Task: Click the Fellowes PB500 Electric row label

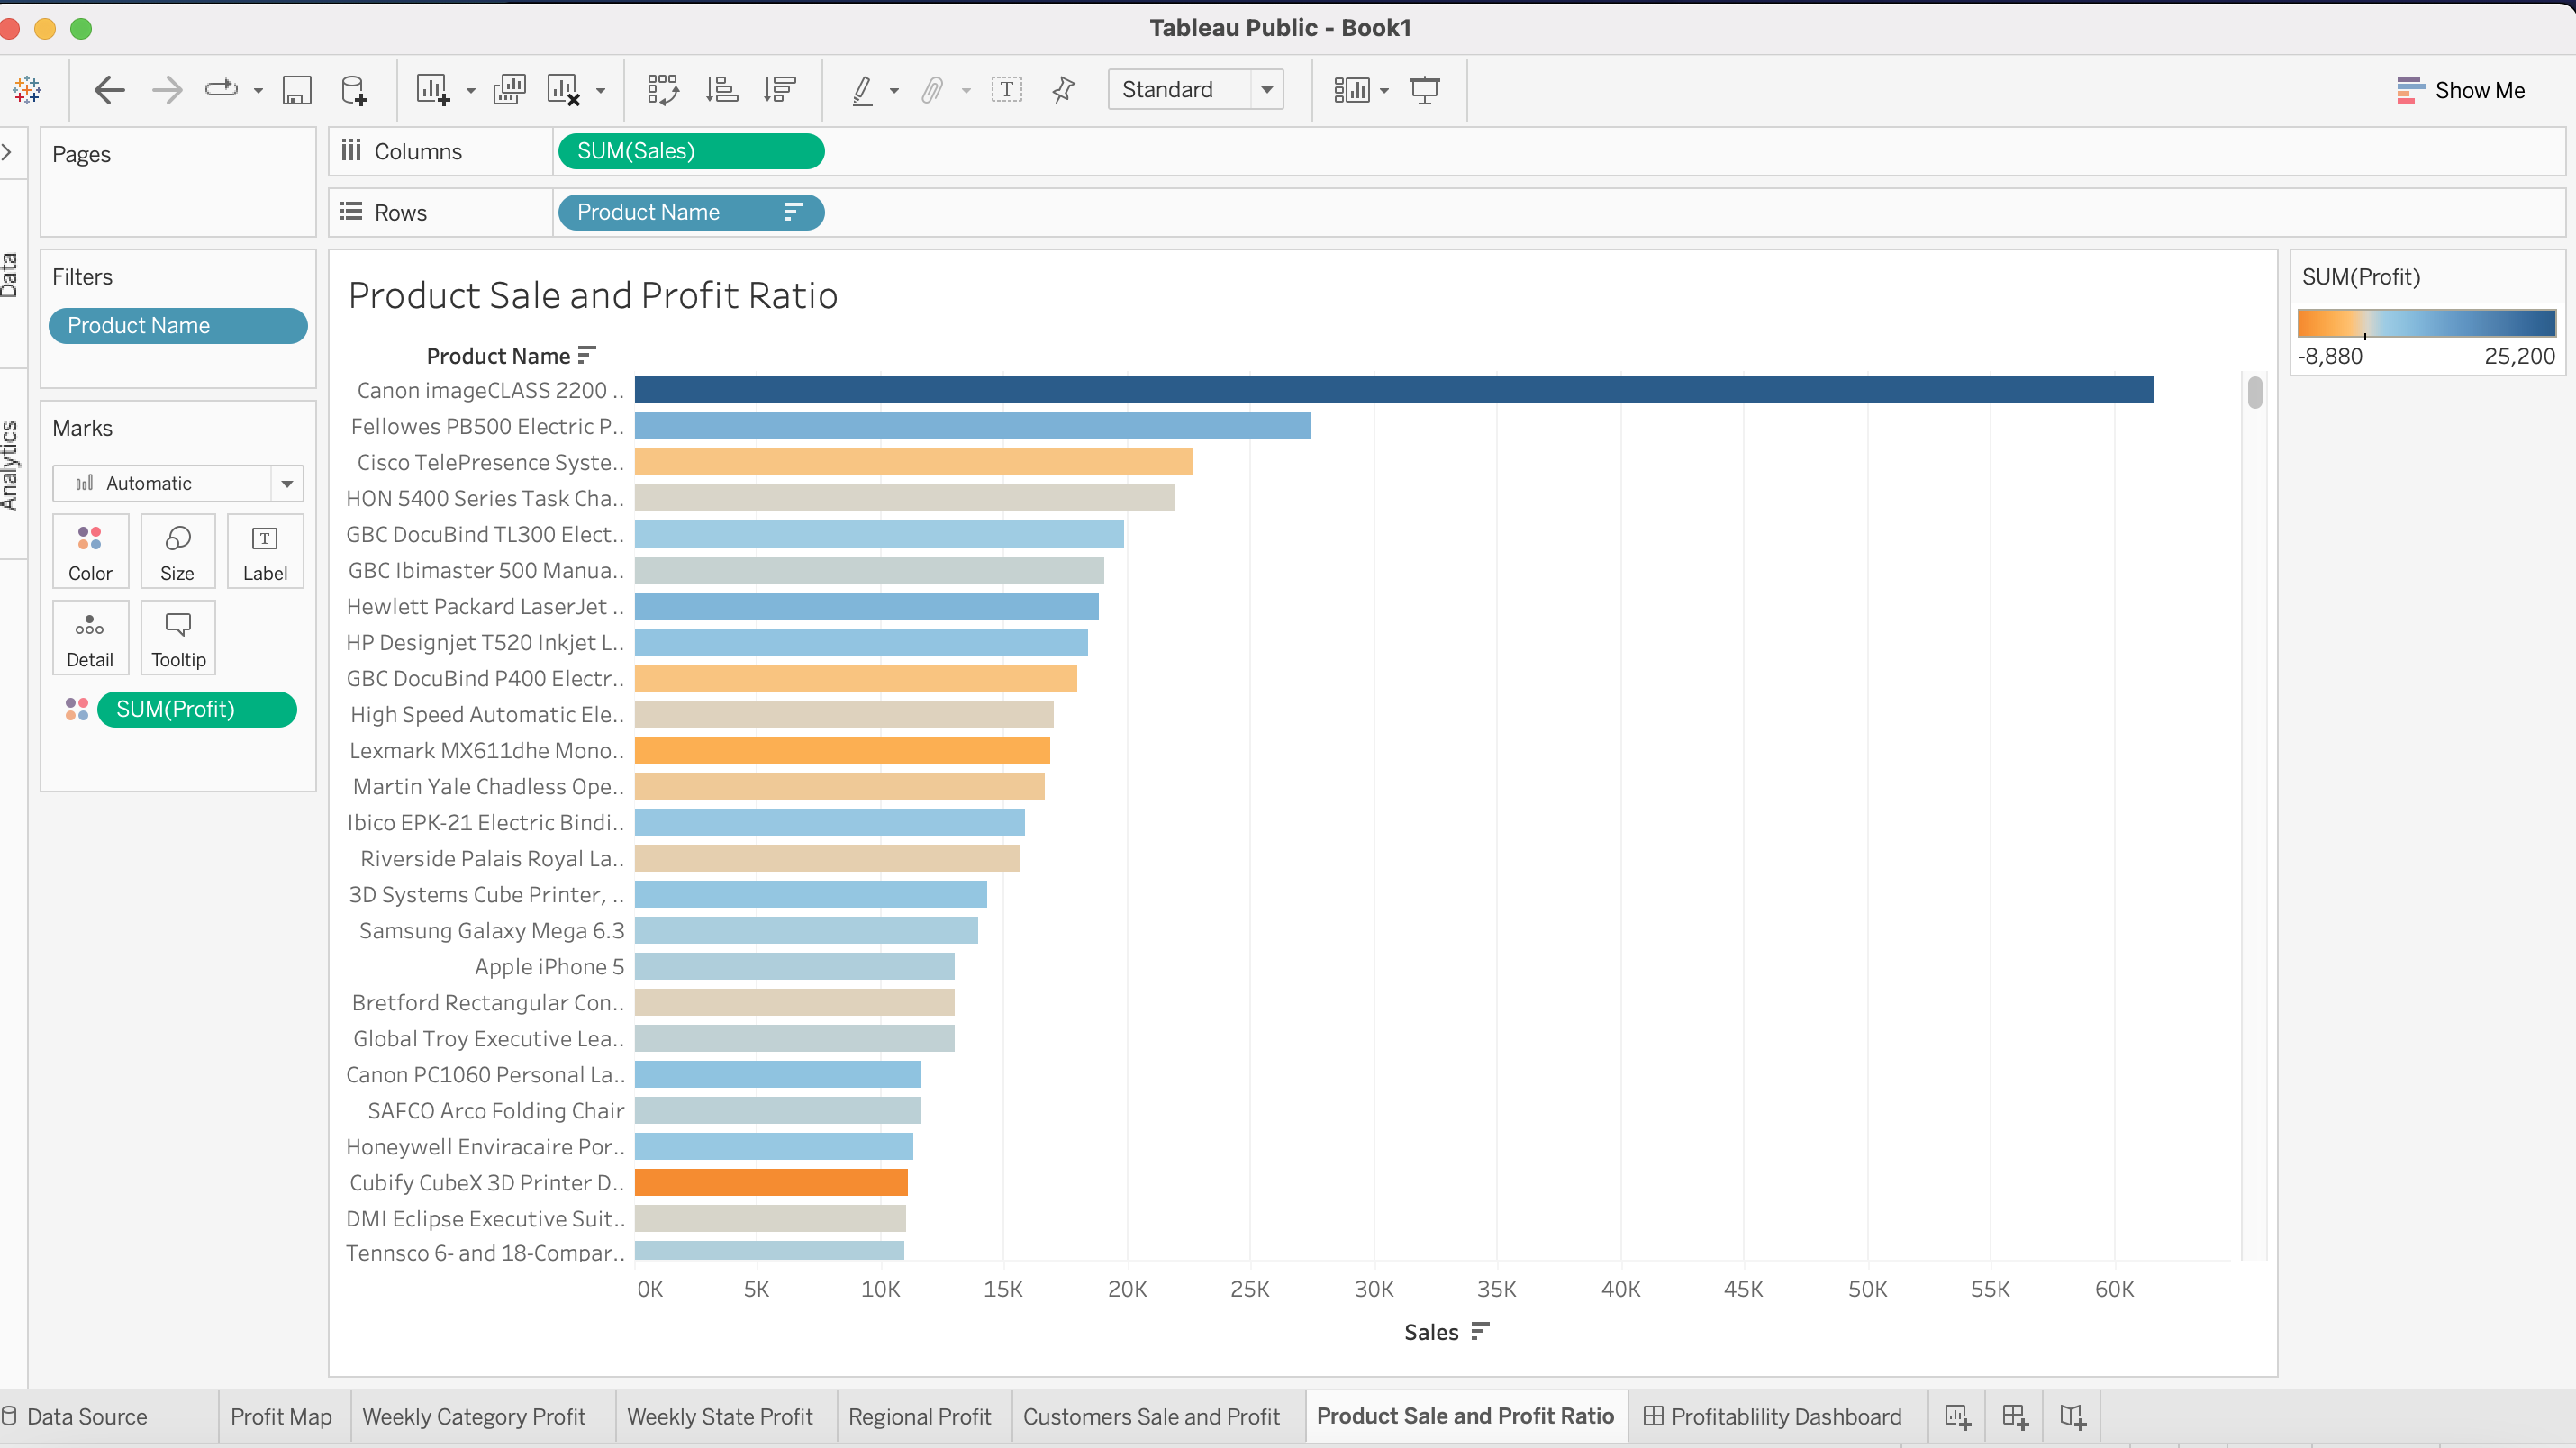Action: pyautogui.click(x=487, y=427)
